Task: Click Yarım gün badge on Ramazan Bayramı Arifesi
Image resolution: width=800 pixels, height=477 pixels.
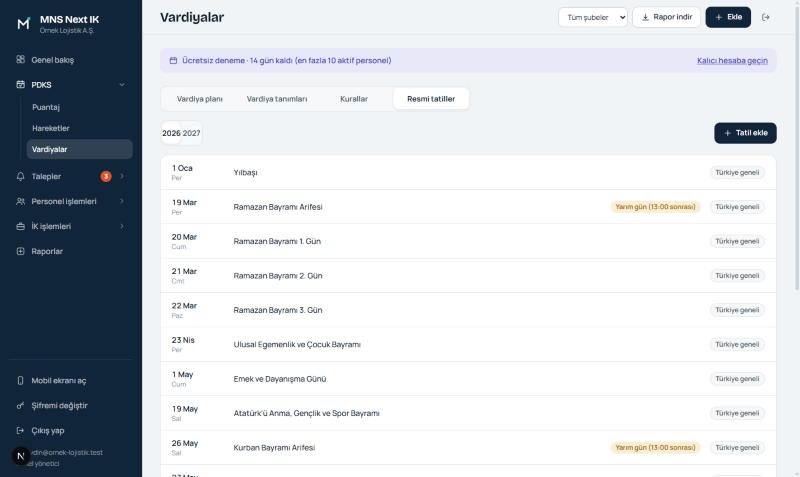Action: pos(655,207)
